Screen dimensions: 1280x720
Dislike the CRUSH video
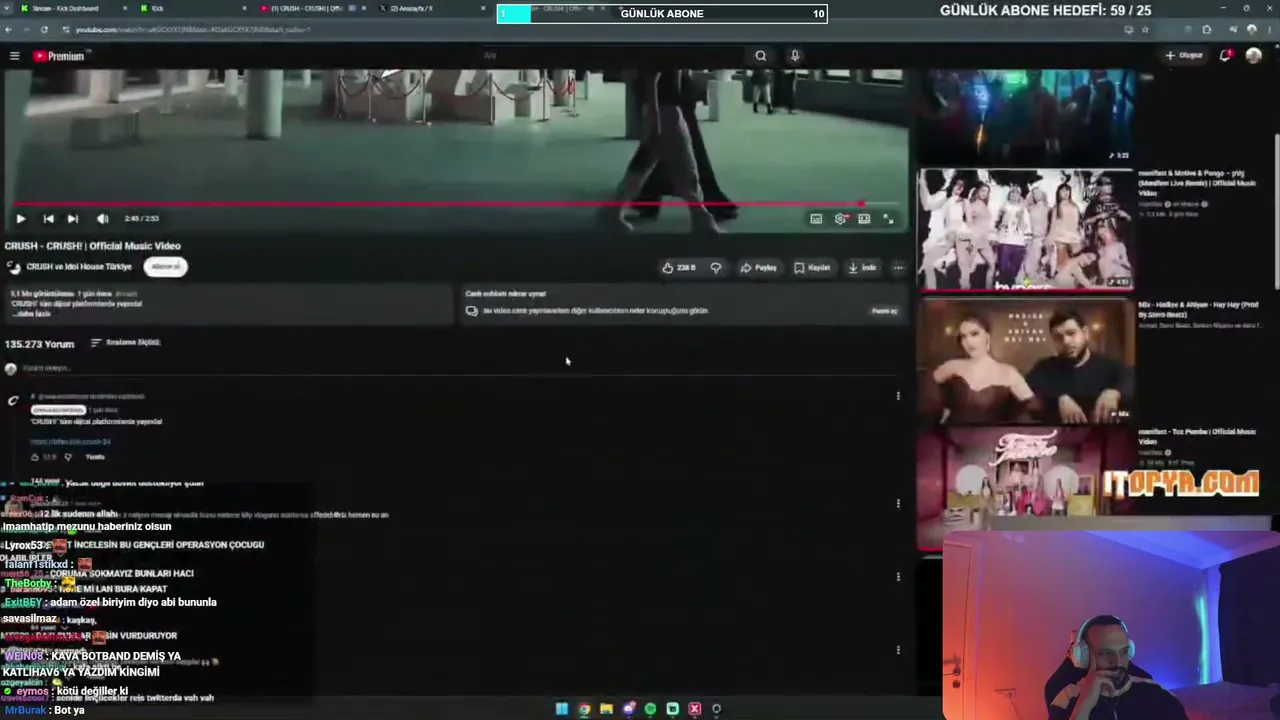coord(715,267)
